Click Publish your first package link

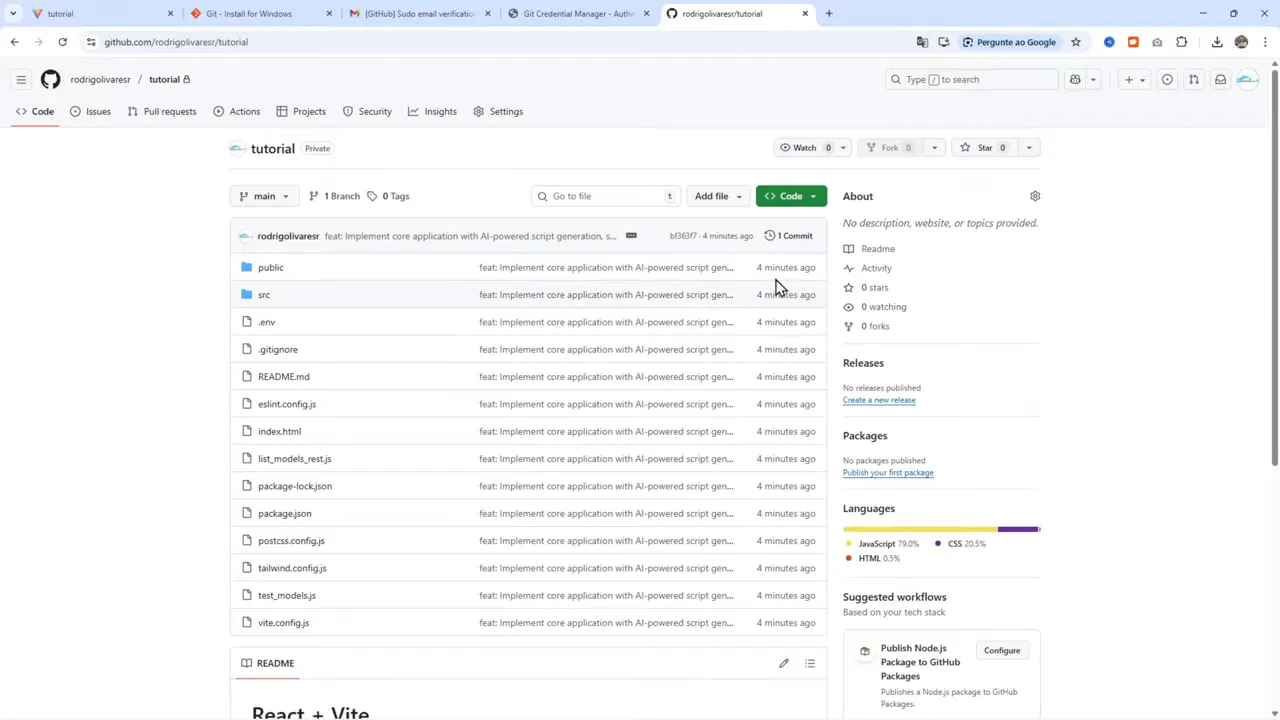(x=888, y=472)
